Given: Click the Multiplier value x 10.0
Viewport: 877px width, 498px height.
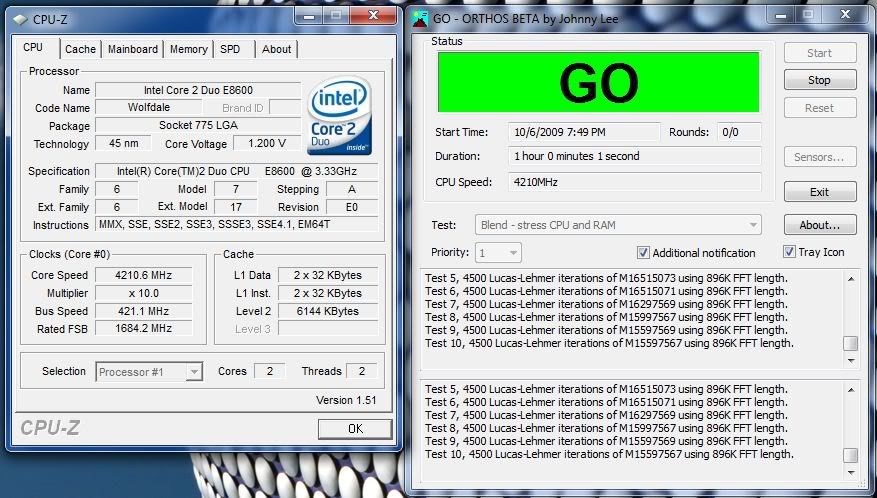Looking at the screenshot, I should coord(144,293).
